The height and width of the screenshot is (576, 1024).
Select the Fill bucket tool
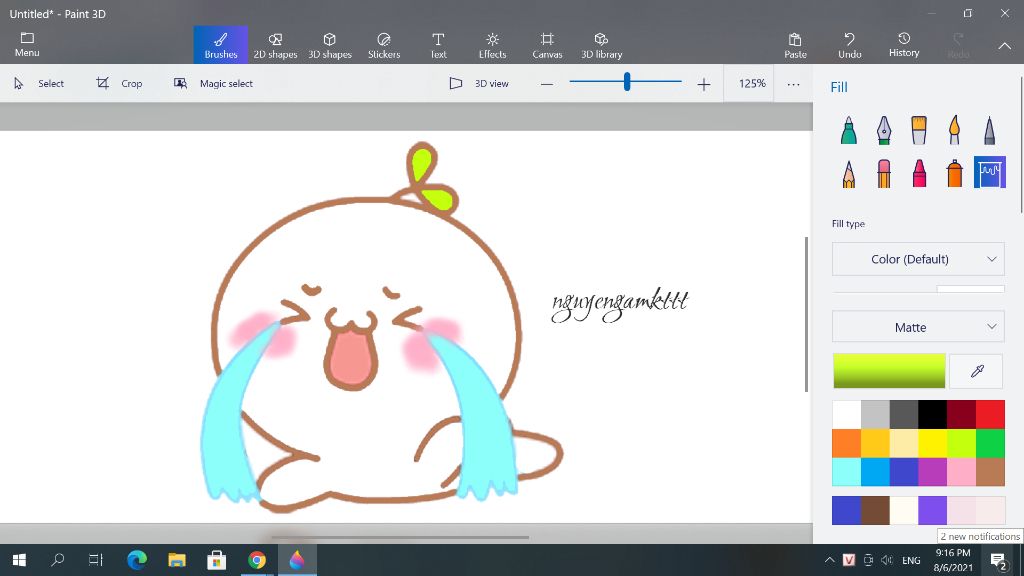pyautogui.click(x=989, y=172)
